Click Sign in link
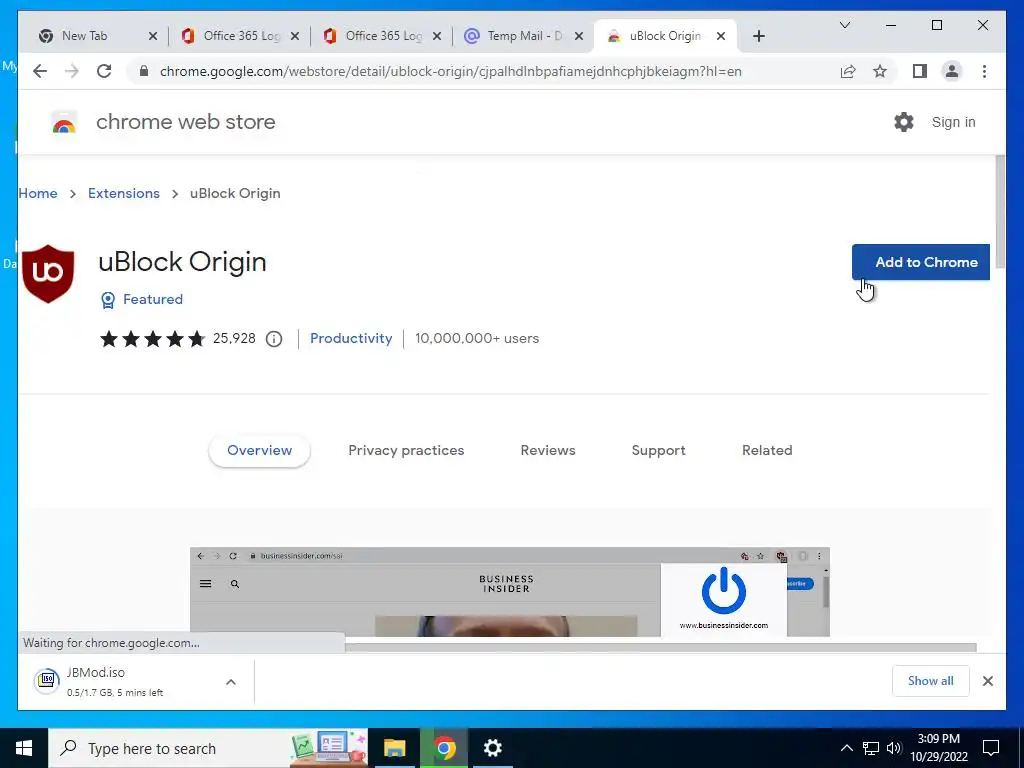 953,122
